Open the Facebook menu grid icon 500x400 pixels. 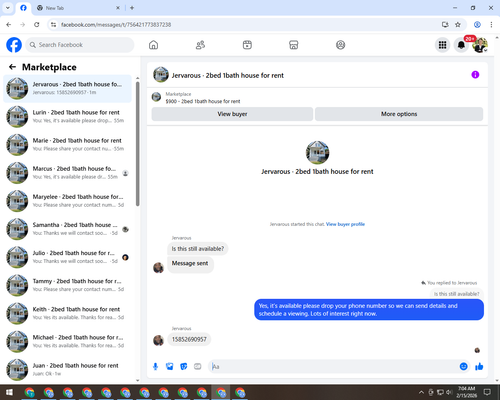point(442,45)
